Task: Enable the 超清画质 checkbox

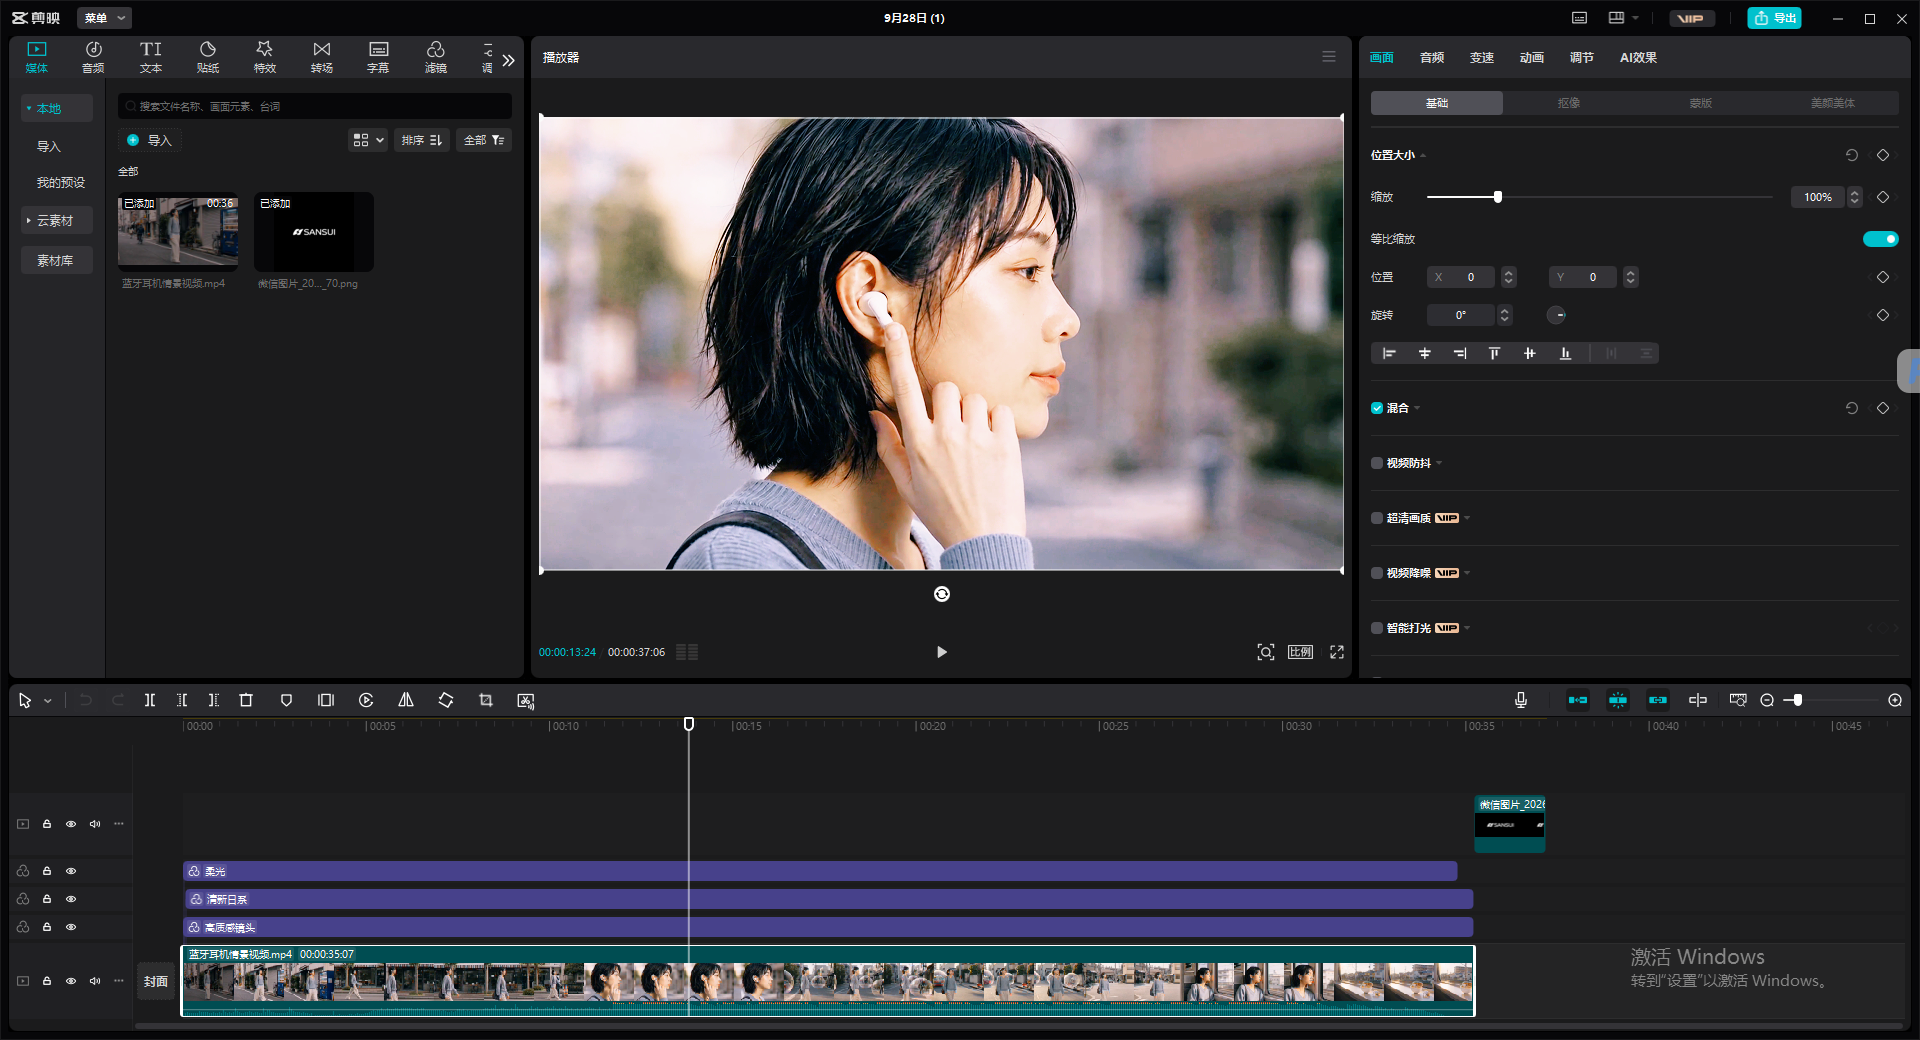Action: (x=1377, y=518)
